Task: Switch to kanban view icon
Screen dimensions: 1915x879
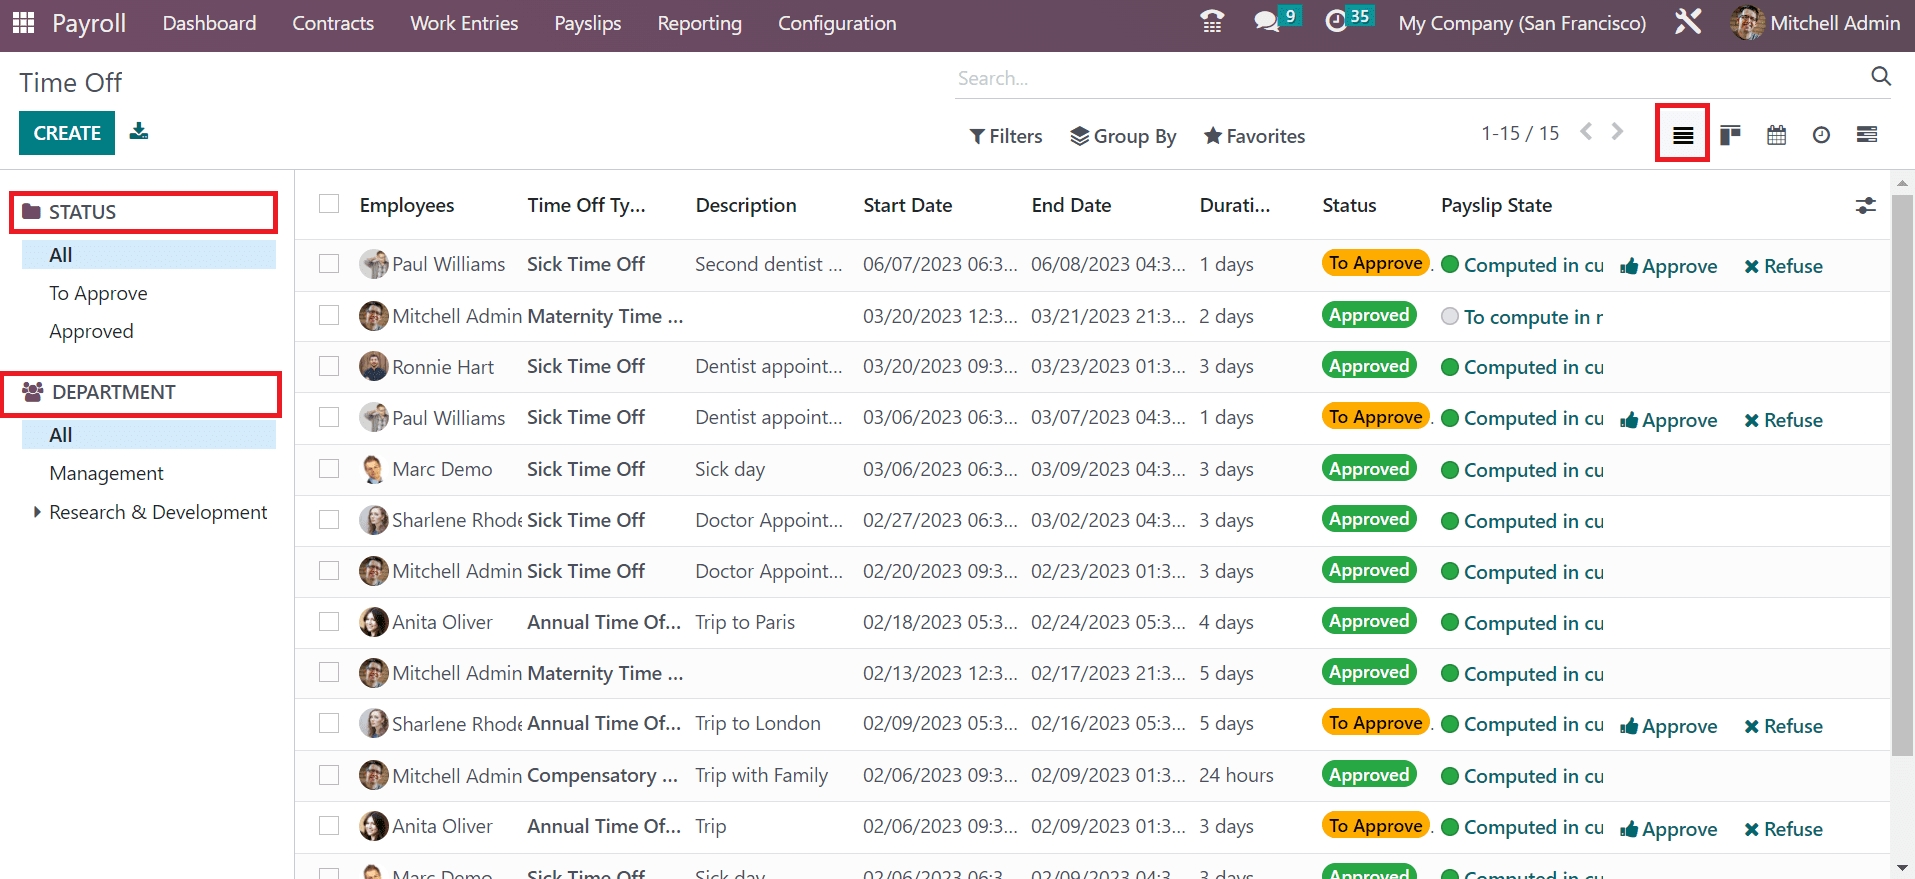Action: tap(1730, 135)
